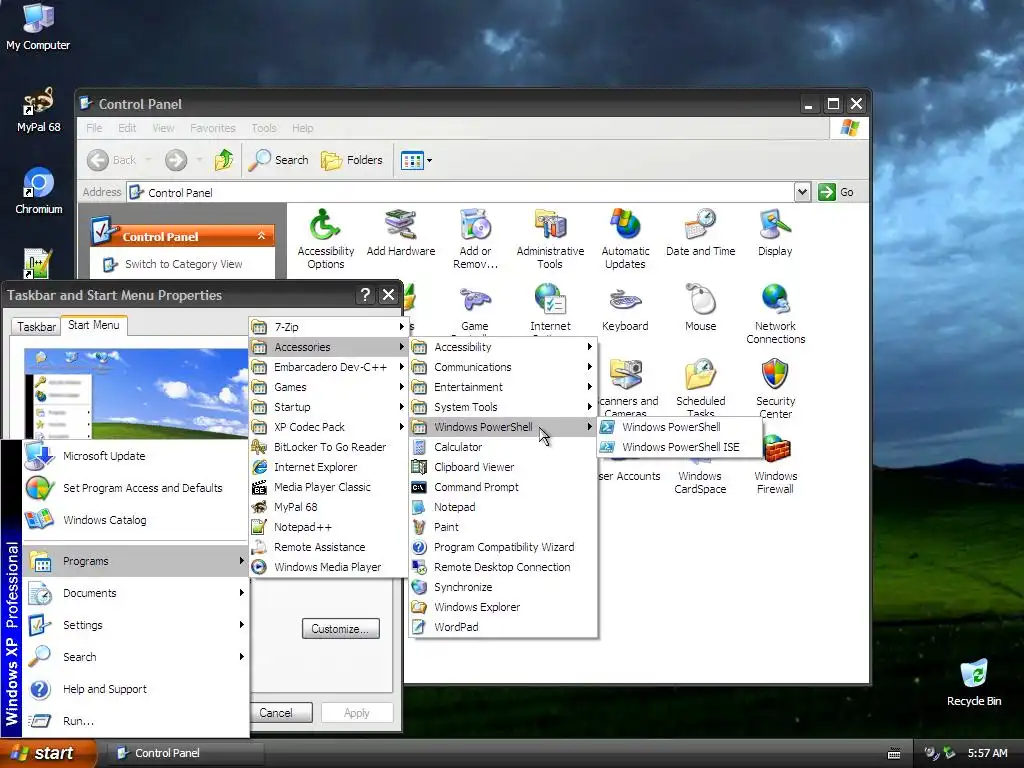Viewport: 1024px width, 768px height.
Task: Open Calculator from Accessories
Action: click(x=502, y=447)
